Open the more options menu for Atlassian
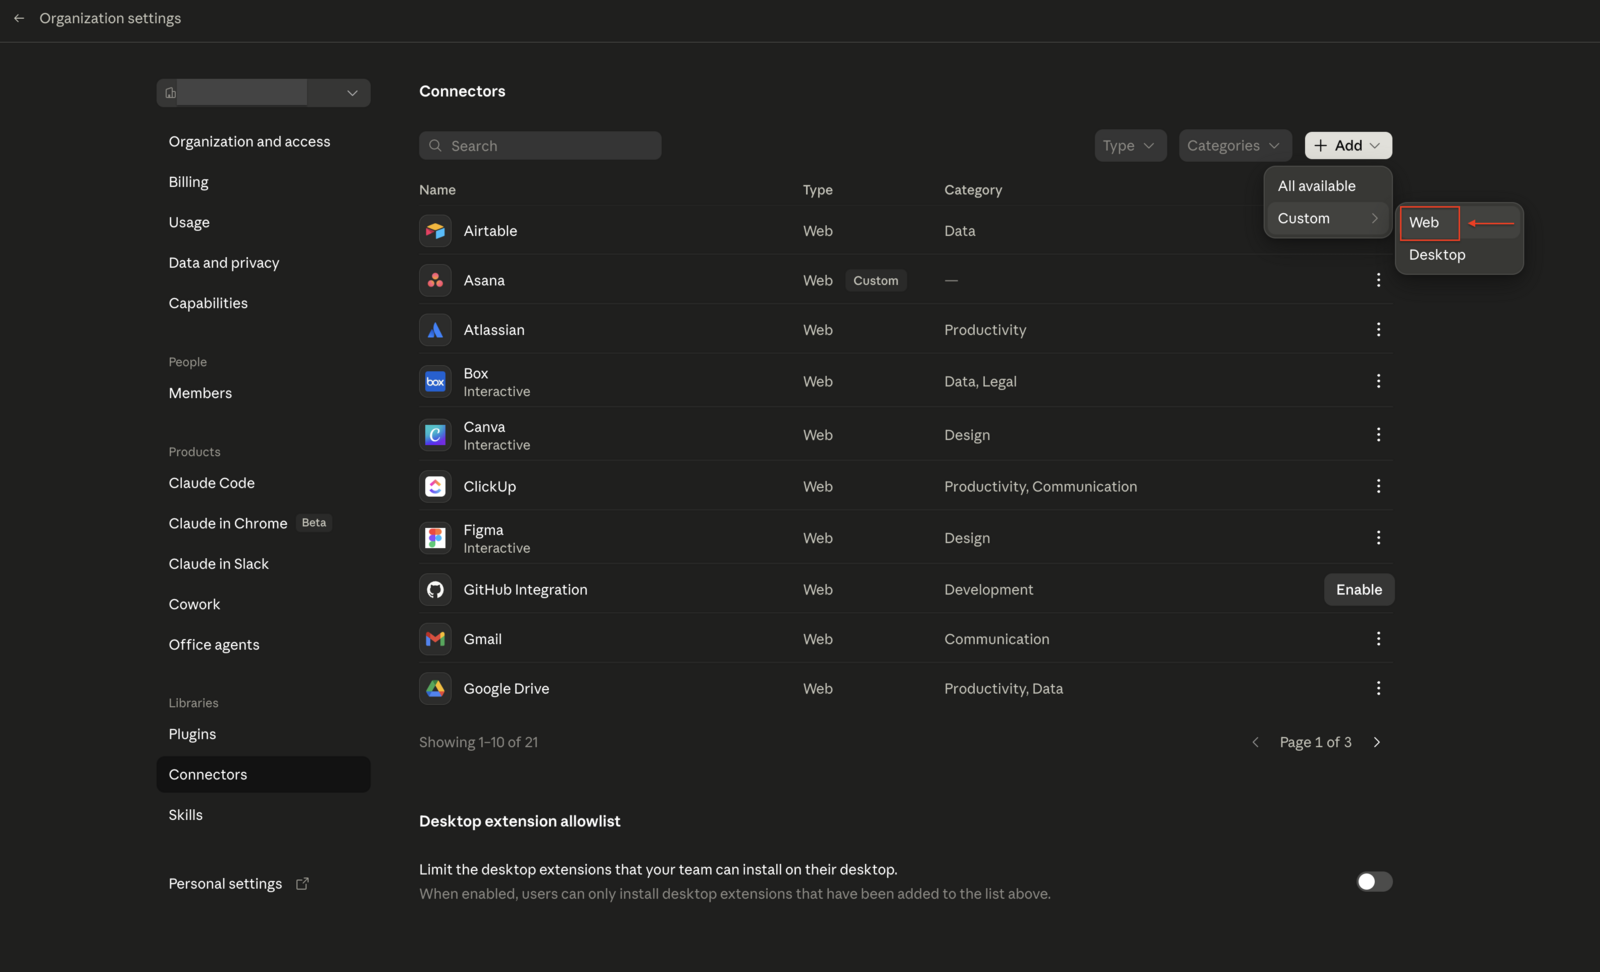This screenshot has width=1600, height=972. point(1378,330)
